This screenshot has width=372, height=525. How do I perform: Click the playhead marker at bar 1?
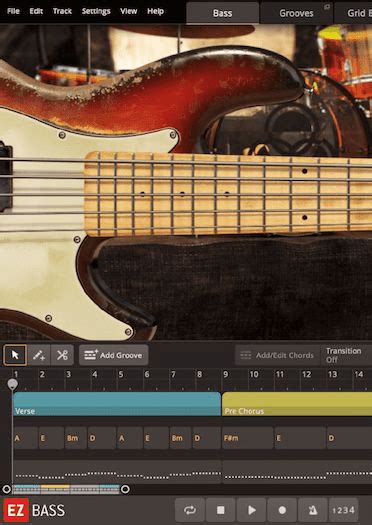[13, 384]
